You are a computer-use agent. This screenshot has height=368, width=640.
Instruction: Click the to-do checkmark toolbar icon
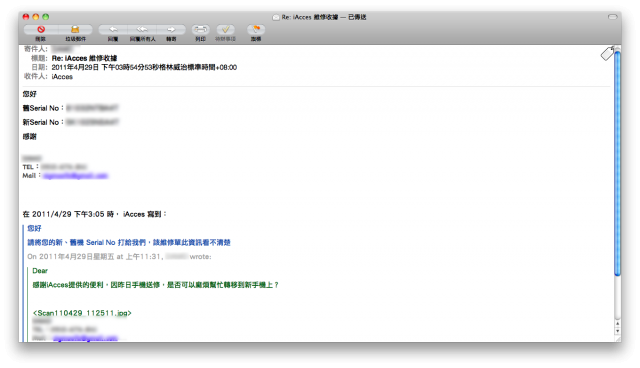click(x=225, y=29)
